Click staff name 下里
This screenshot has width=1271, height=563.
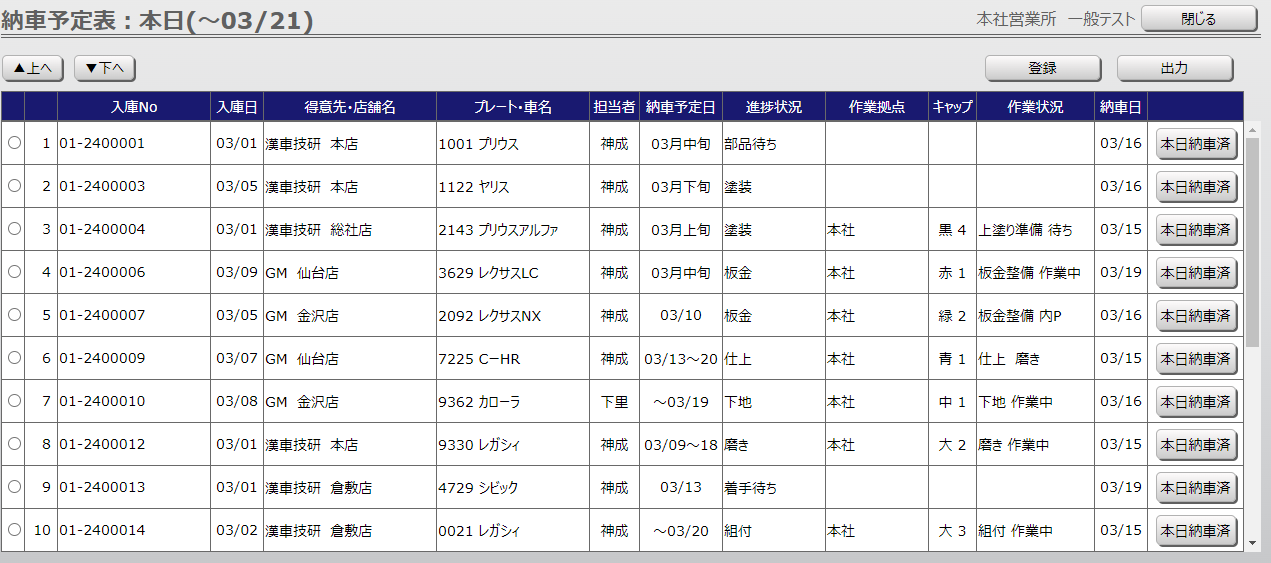point(614,402)
